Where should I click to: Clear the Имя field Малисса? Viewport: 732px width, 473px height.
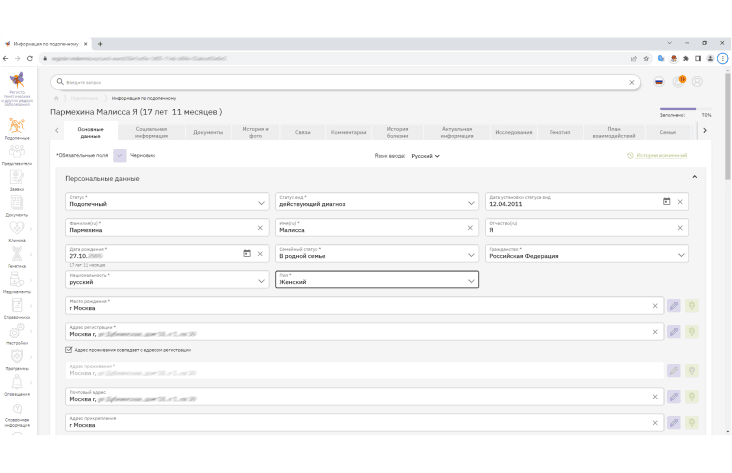(470, 228)
